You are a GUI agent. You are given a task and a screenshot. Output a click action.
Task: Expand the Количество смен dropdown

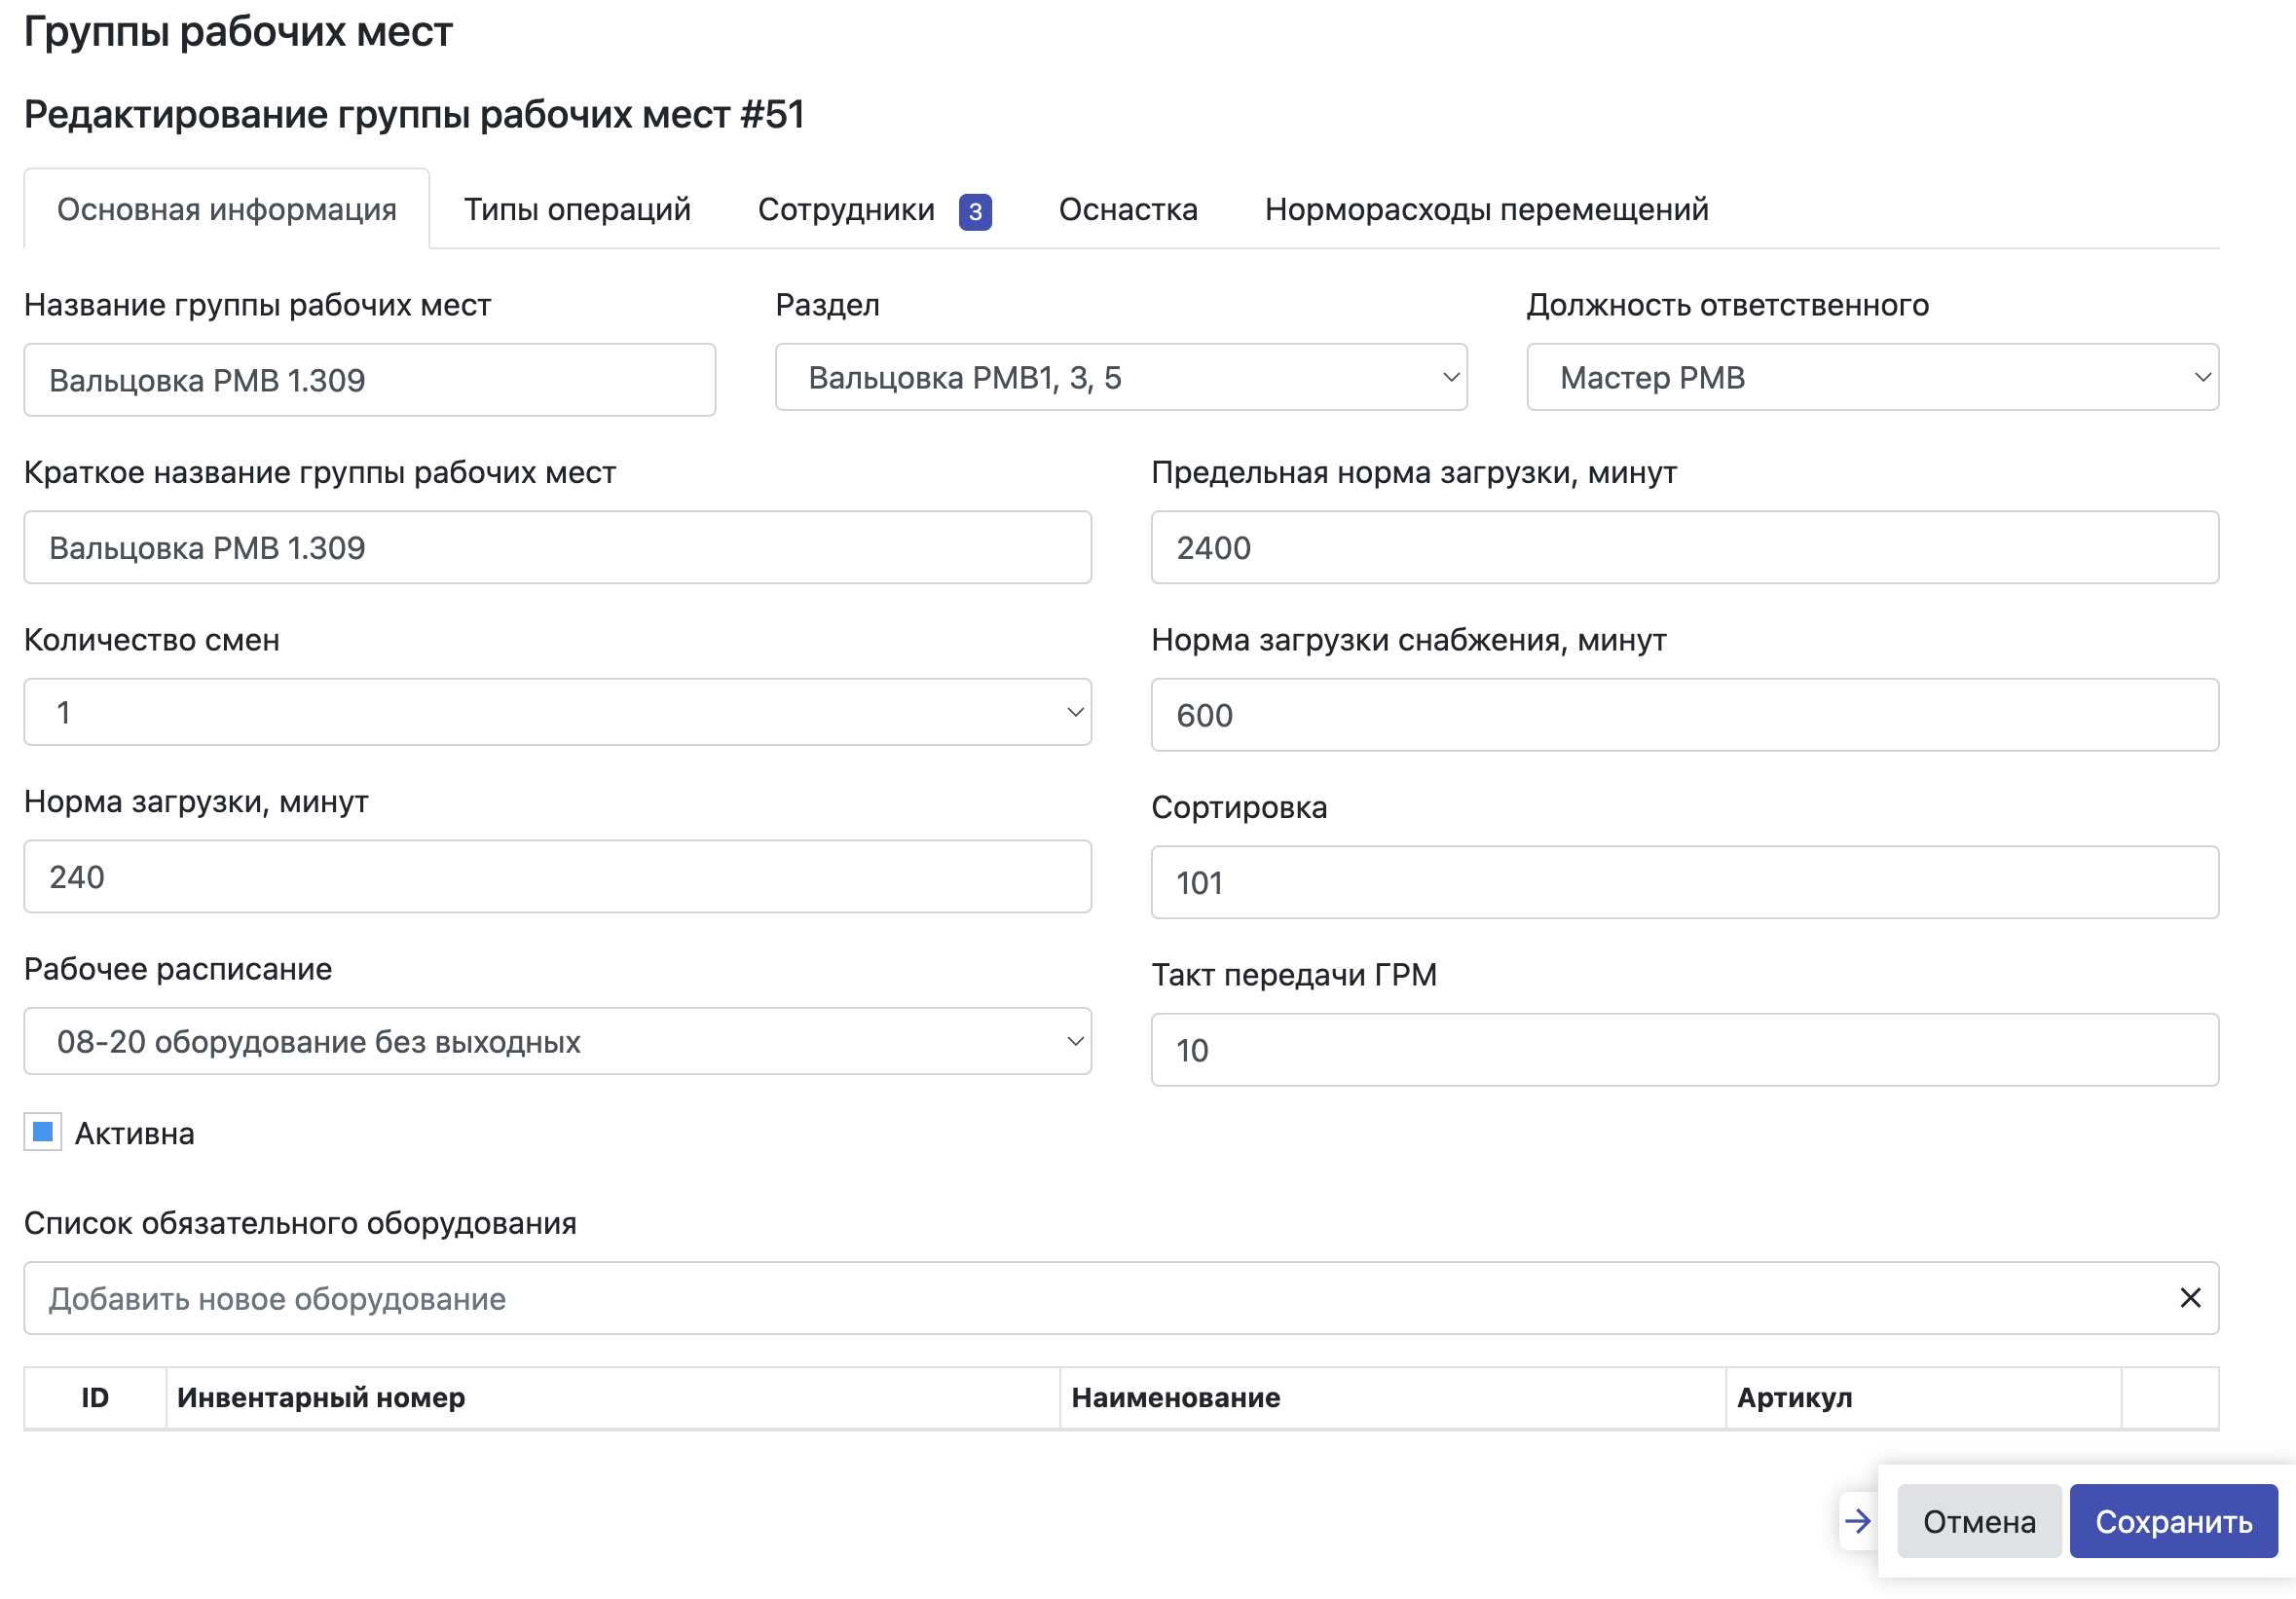[x=557, y=713]
